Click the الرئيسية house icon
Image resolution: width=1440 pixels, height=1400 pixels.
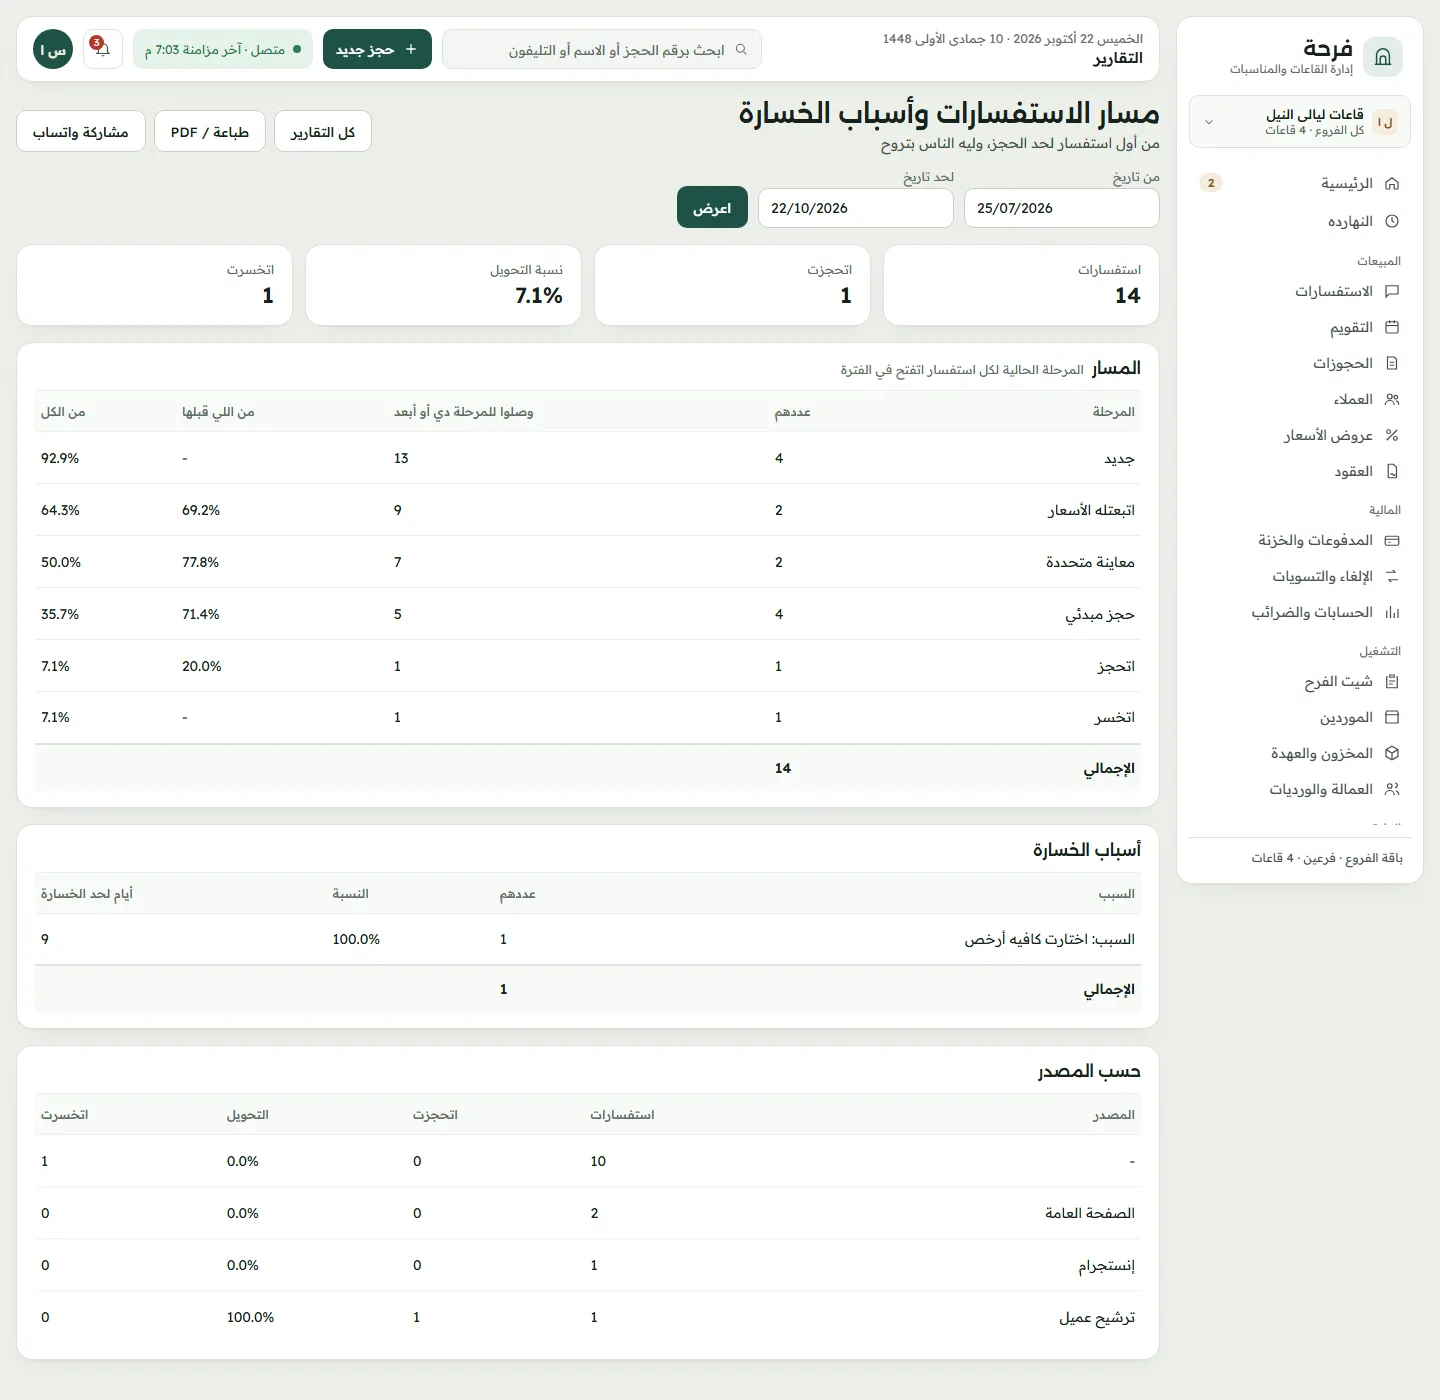coord(1392,183)
